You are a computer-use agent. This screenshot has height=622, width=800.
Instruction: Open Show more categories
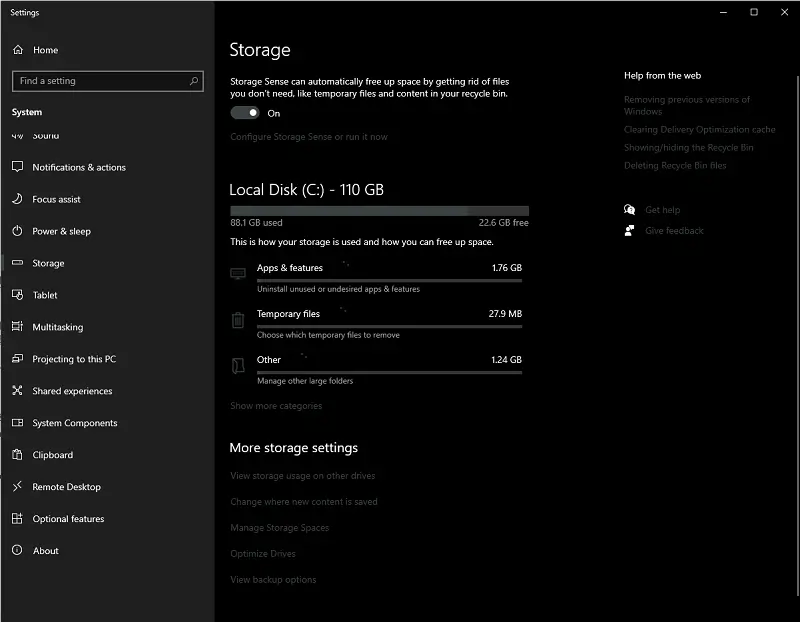pos(276,405)
